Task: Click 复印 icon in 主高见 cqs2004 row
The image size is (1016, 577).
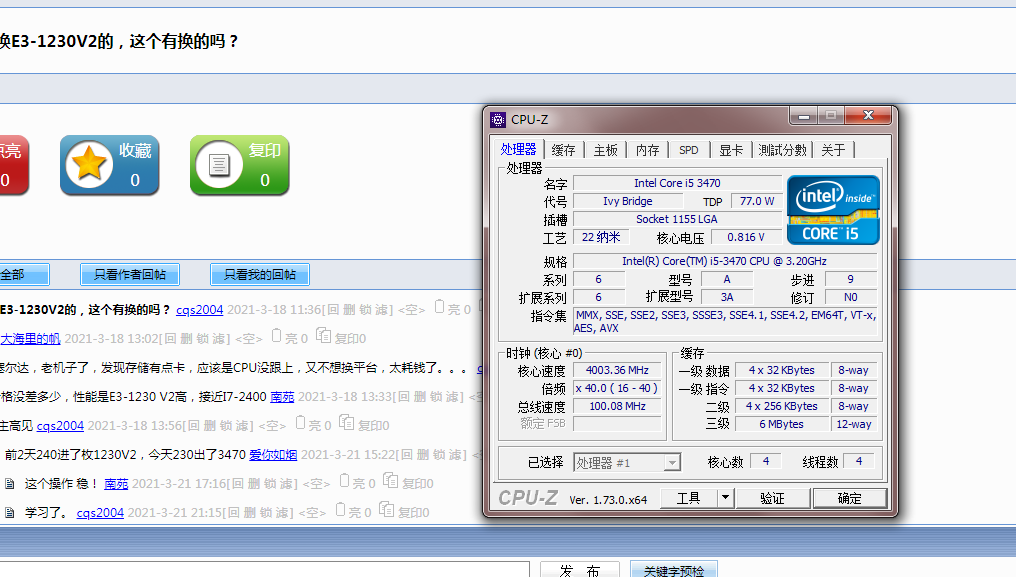Action: click(347, 423)
